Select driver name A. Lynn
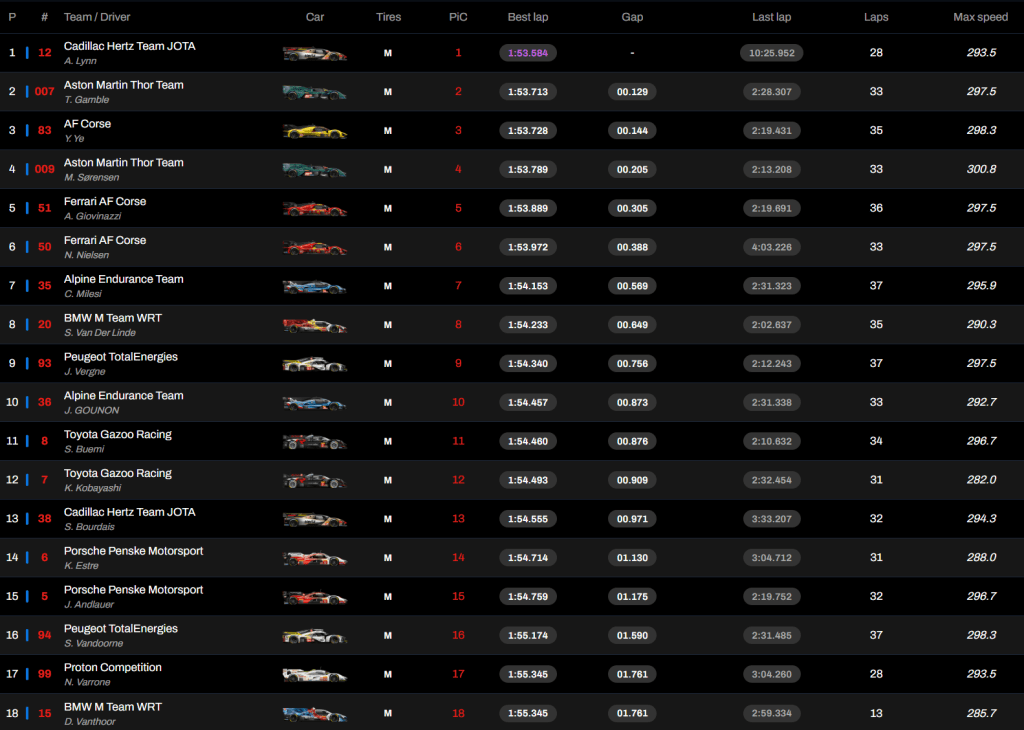 pyautogui.click(x=80, y=61)
